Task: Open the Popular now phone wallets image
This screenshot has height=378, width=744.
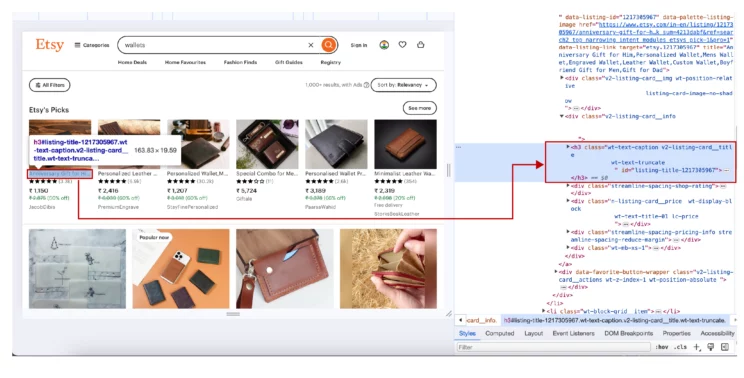Action: pyautogui.click(x=181, y=269)
